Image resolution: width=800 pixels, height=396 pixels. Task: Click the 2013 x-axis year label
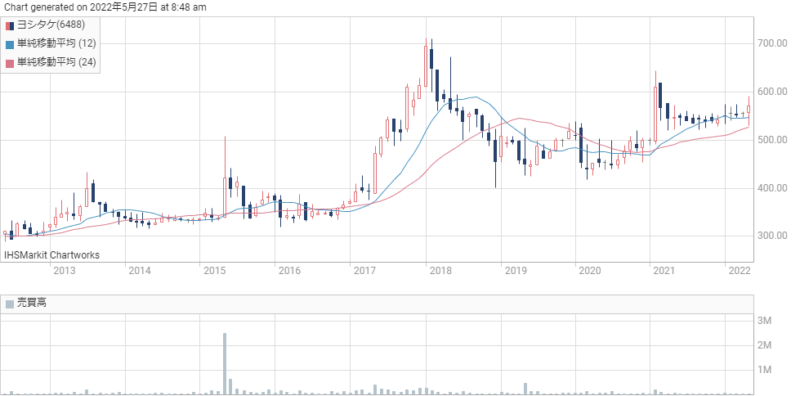click(x=65, y=271)
